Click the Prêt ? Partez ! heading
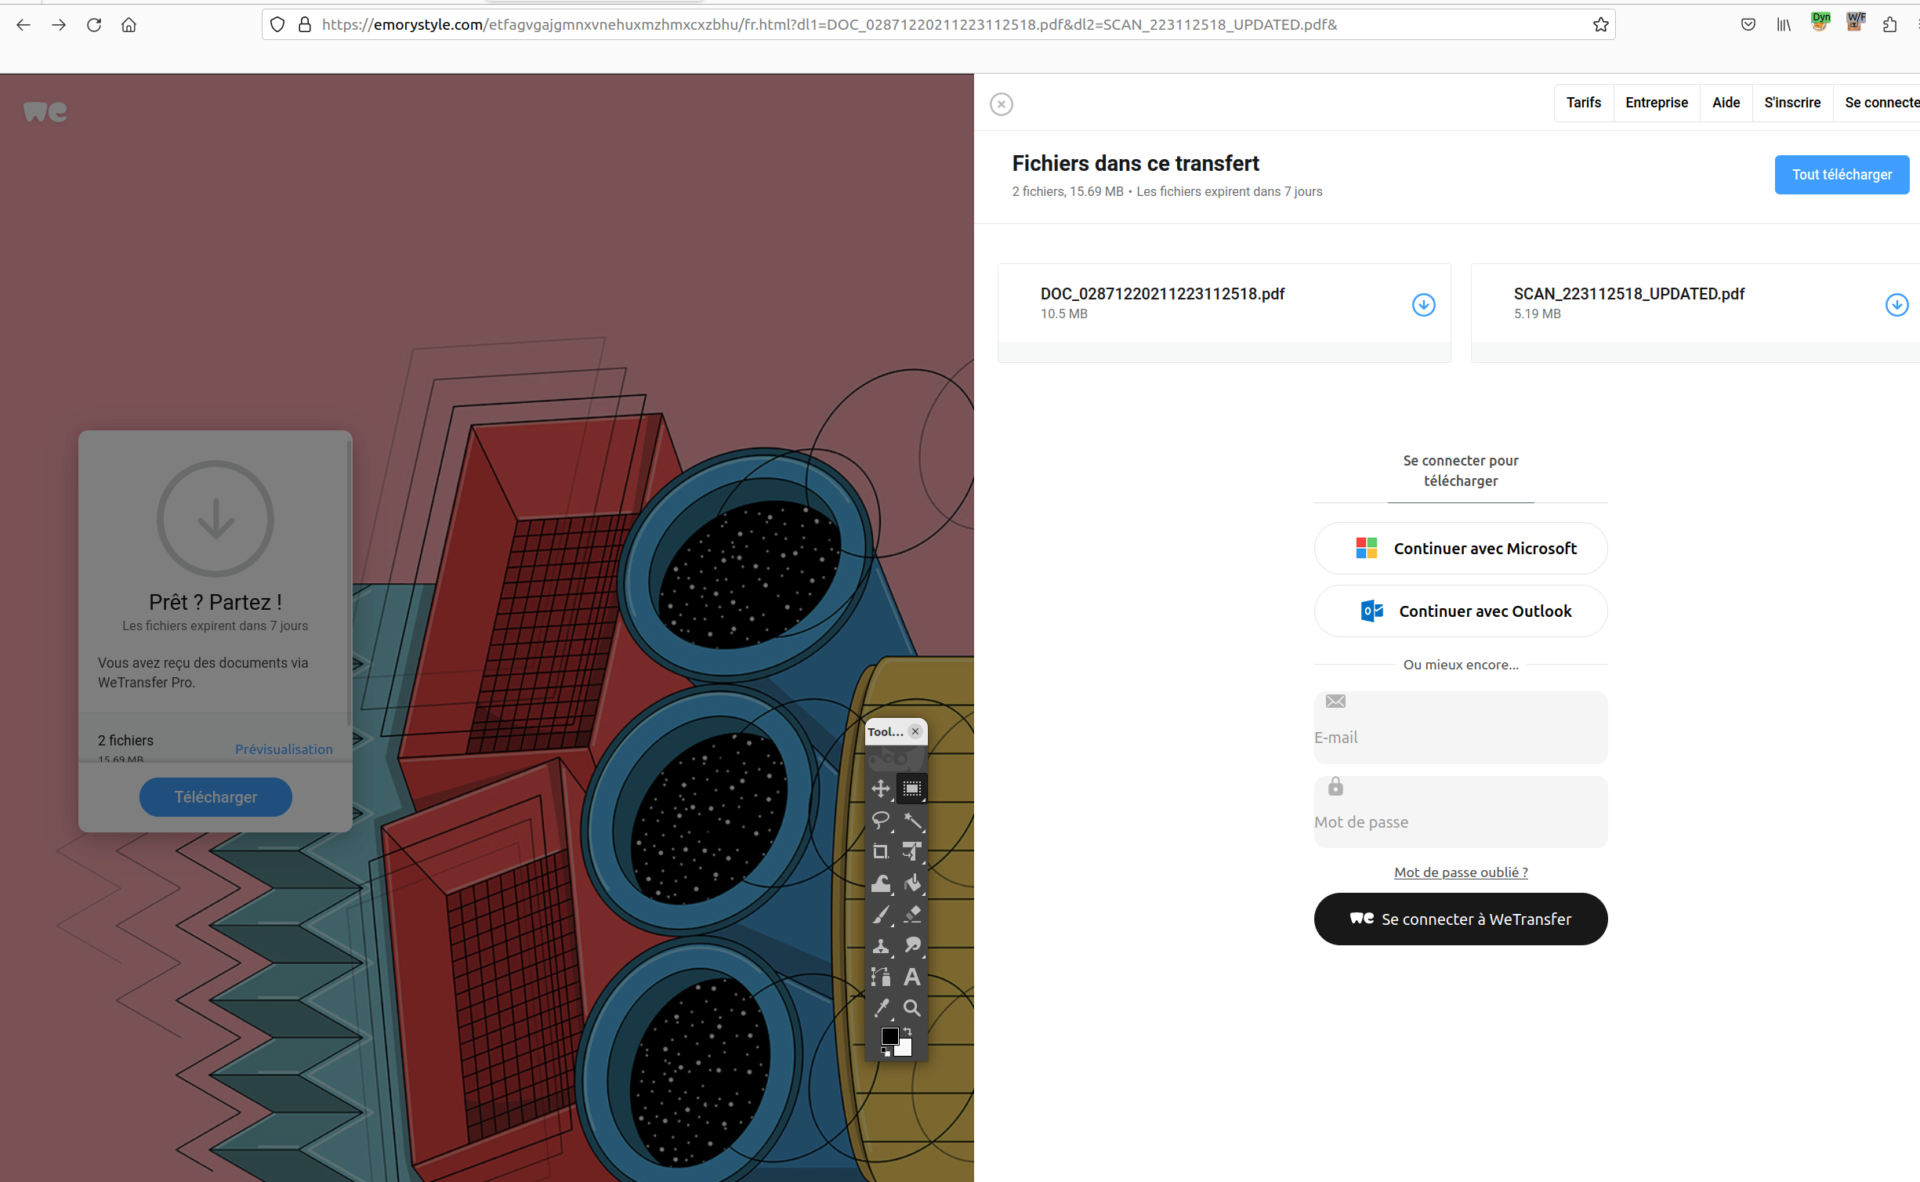This screenshot has width=1920, height=1182. click(x=215, y=603)
